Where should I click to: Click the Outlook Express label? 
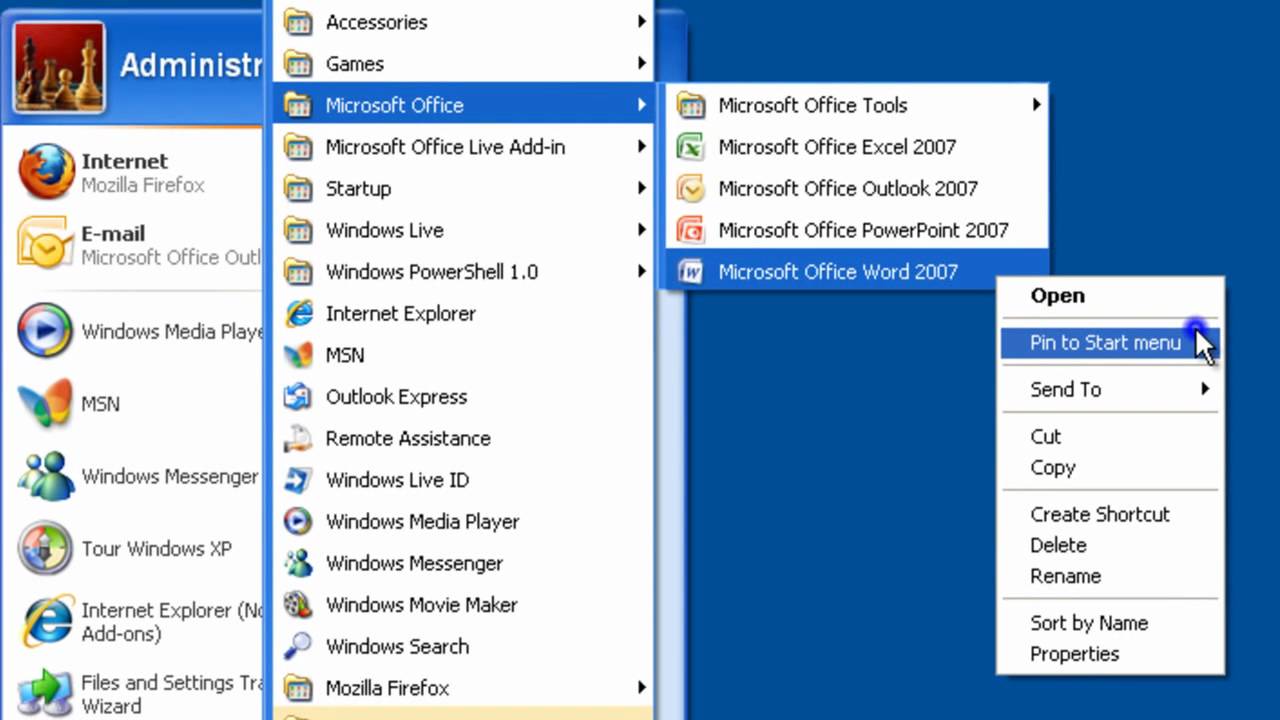(396, 397)
